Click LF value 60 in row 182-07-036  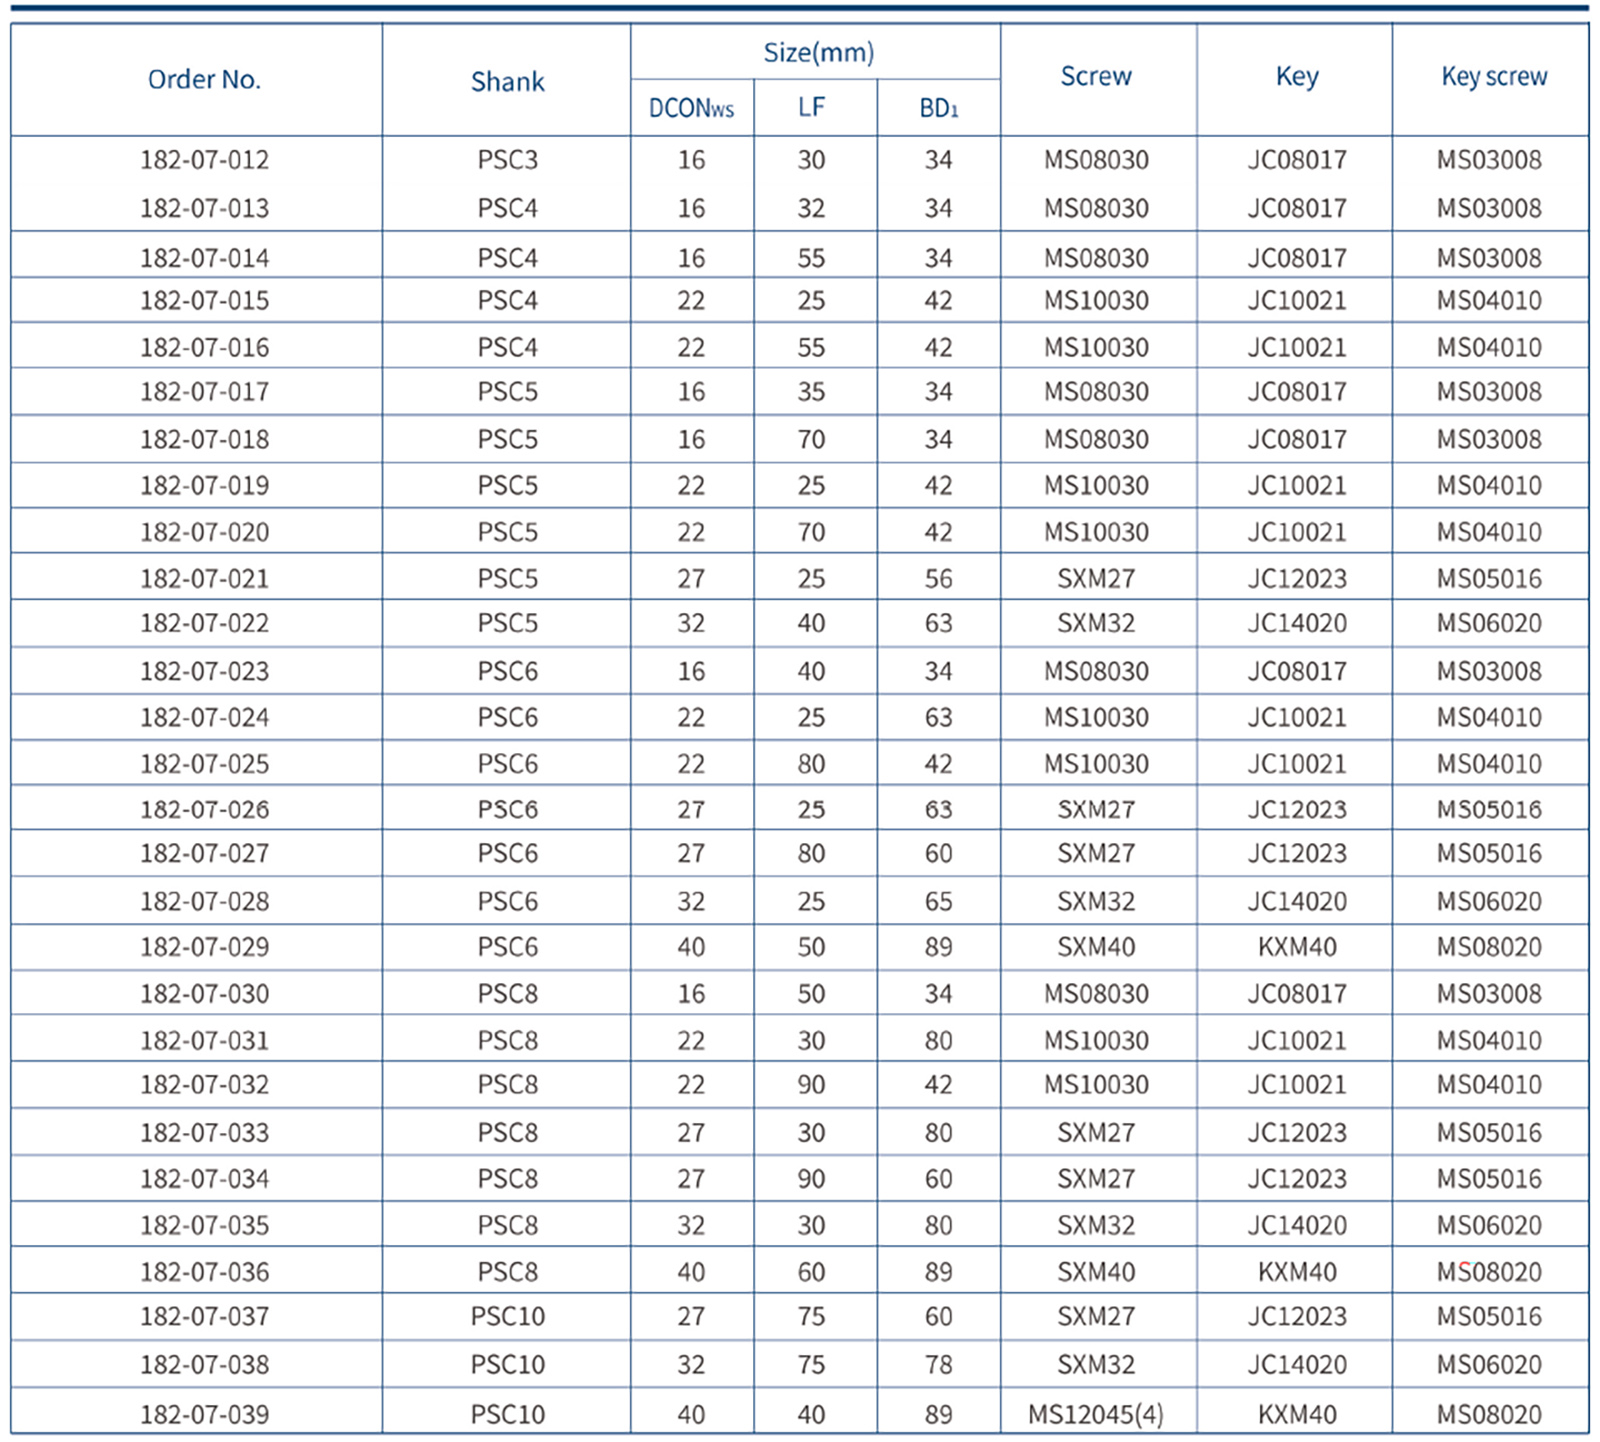pos(811,1272)
